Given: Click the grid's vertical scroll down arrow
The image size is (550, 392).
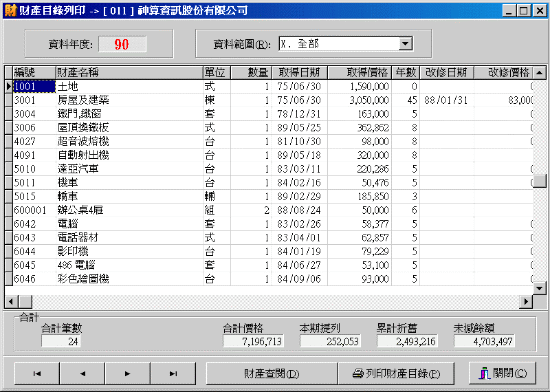Looking at the screenshot, I should click(539, 289).
